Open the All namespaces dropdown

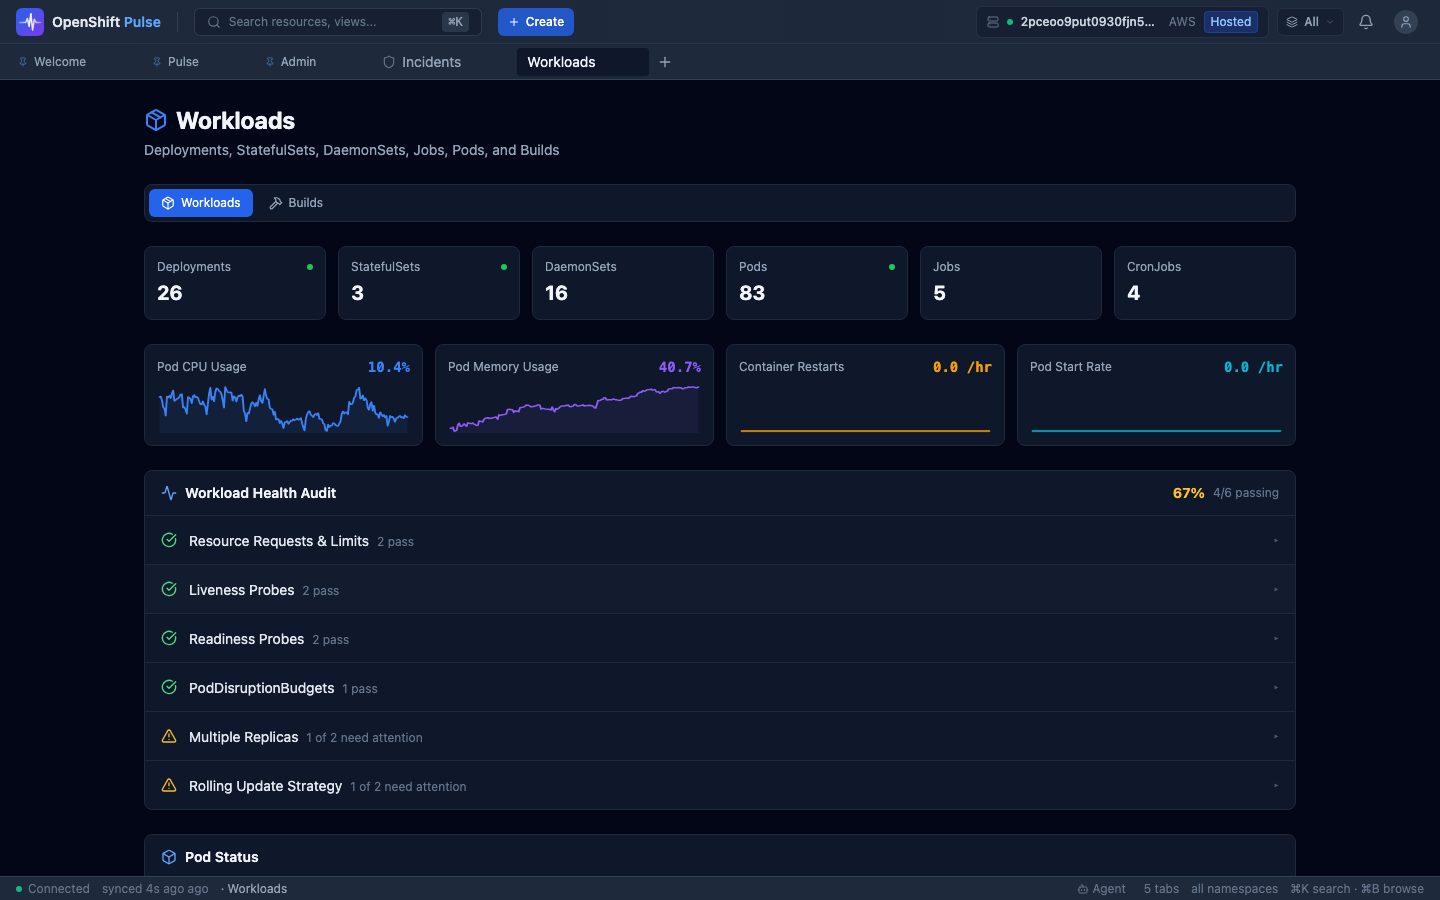point(1310,22)
